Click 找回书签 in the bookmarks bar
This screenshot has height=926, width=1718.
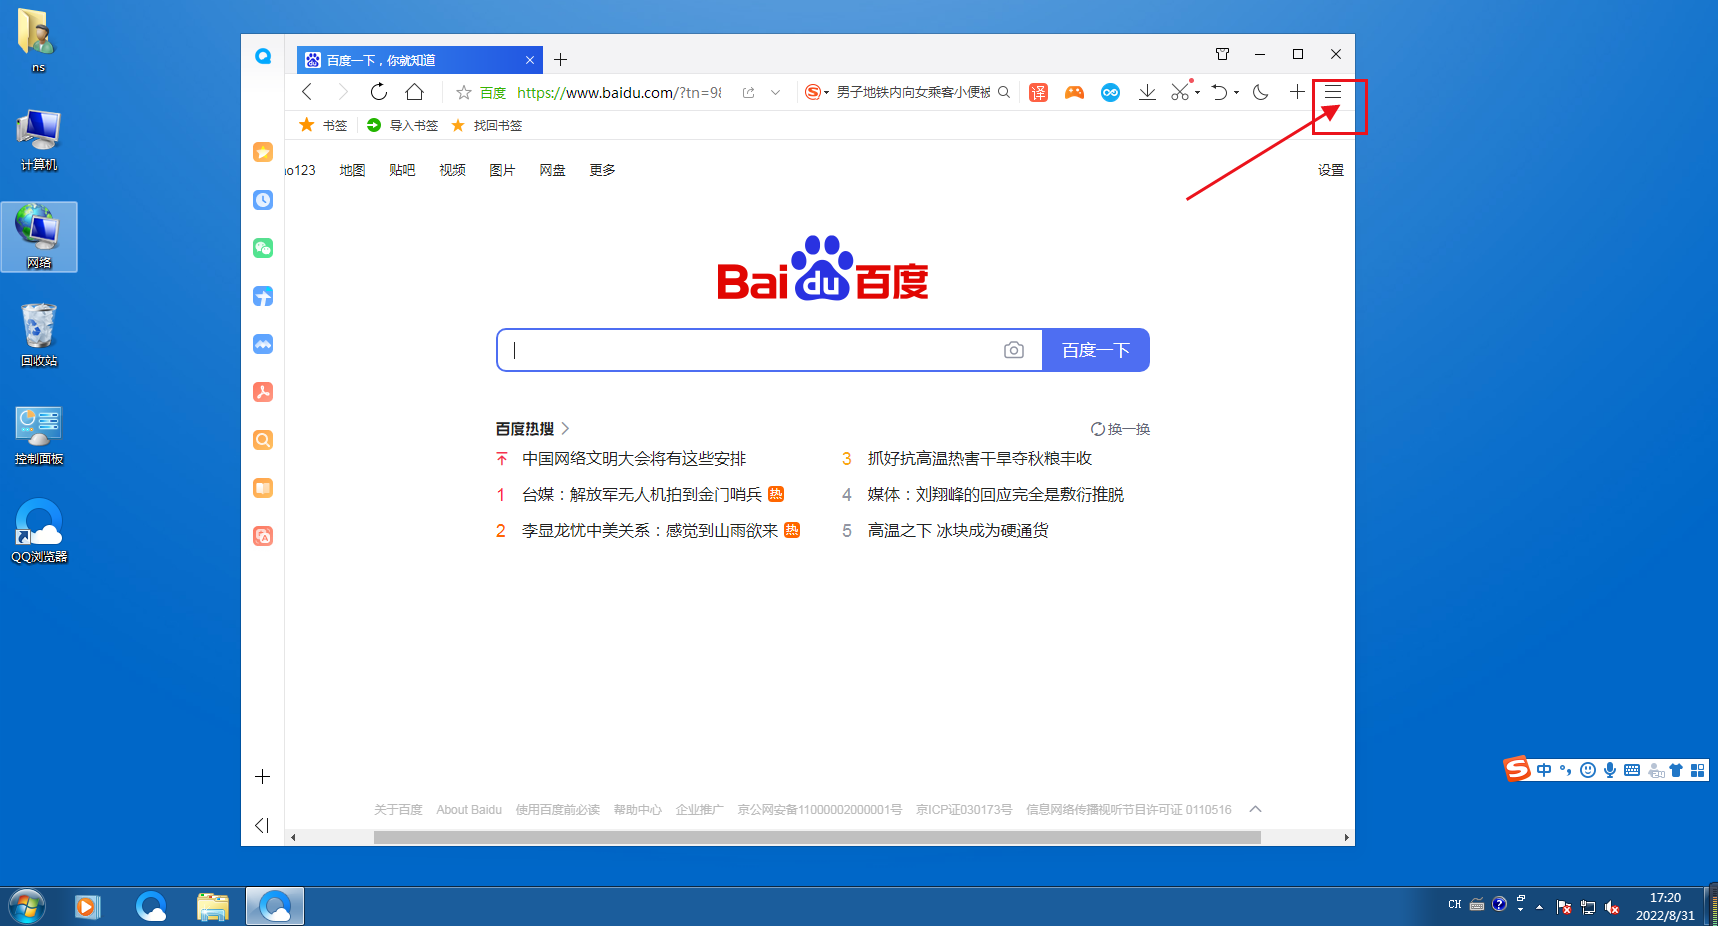(x=487, y=125)
